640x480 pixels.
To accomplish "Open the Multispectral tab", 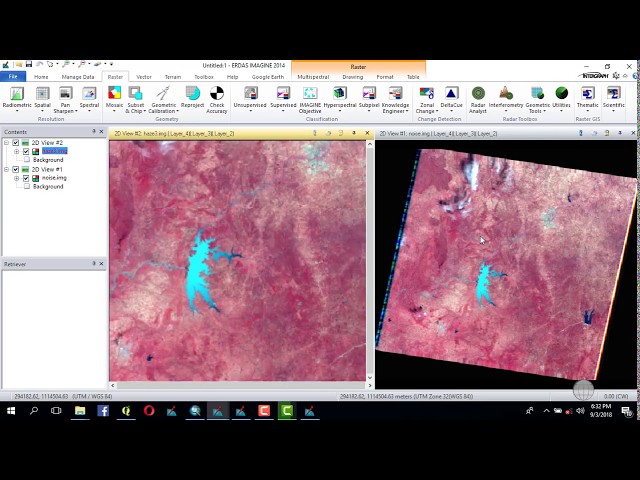I will pos(313,77).
